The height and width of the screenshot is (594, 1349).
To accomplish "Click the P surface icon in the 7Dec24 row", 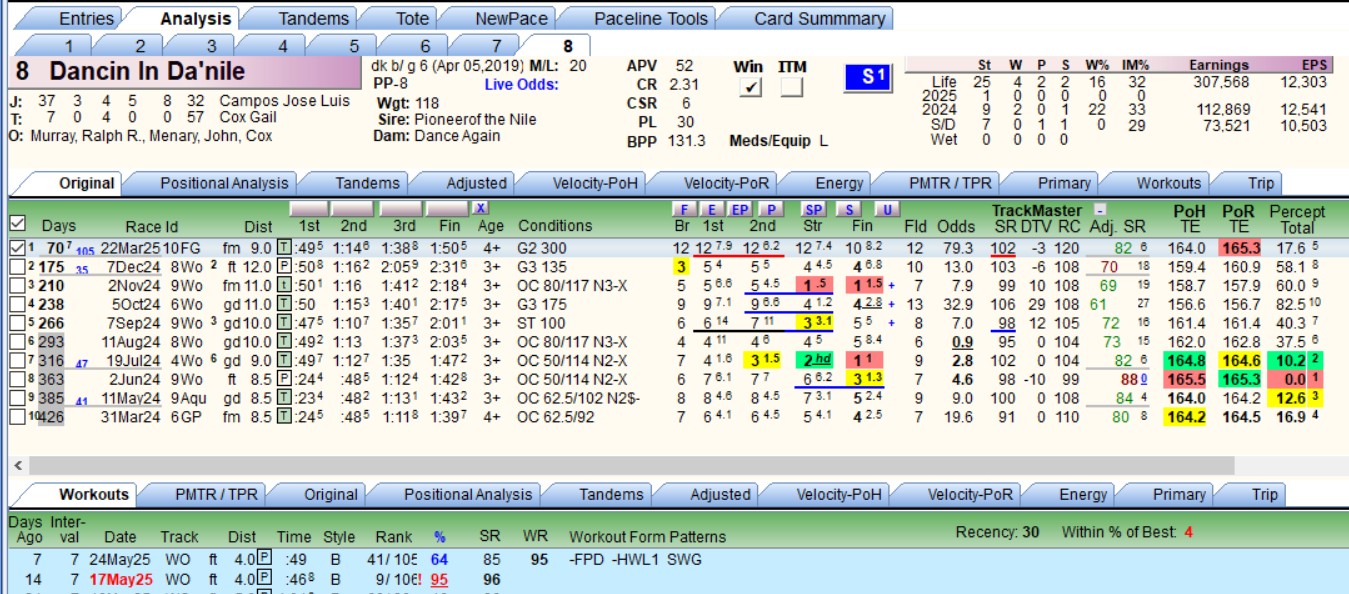I will (x=283, y=267).
